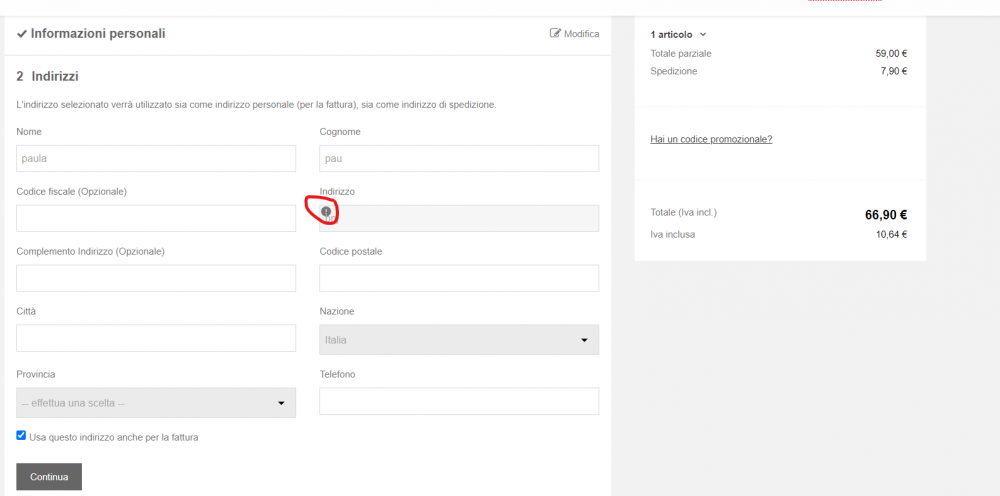The height and width of the screenshot is (496, 1000).
Task: Open 'Hai un codice promozionale?' link
Action: point(711,139)
